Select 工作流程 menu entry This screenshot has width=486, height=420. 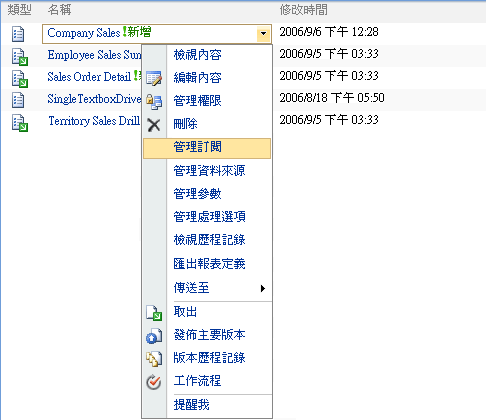(x=207, y=381)
